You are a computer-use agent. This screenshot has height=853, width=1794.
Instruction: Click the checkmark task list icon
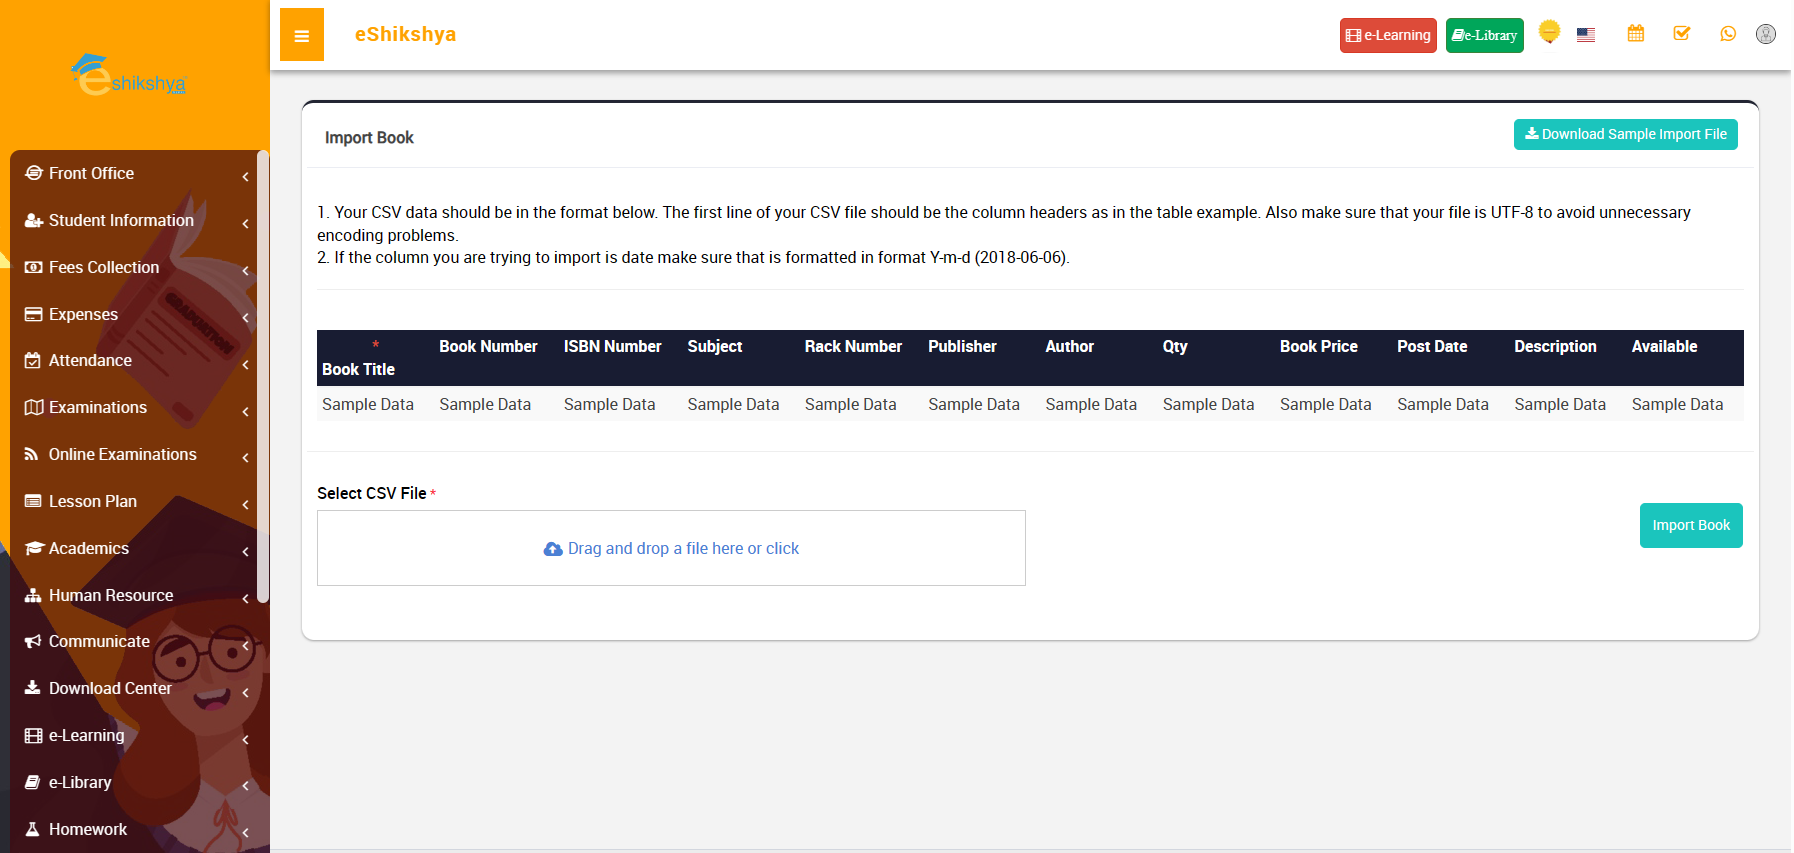[x=1681, y=34]
